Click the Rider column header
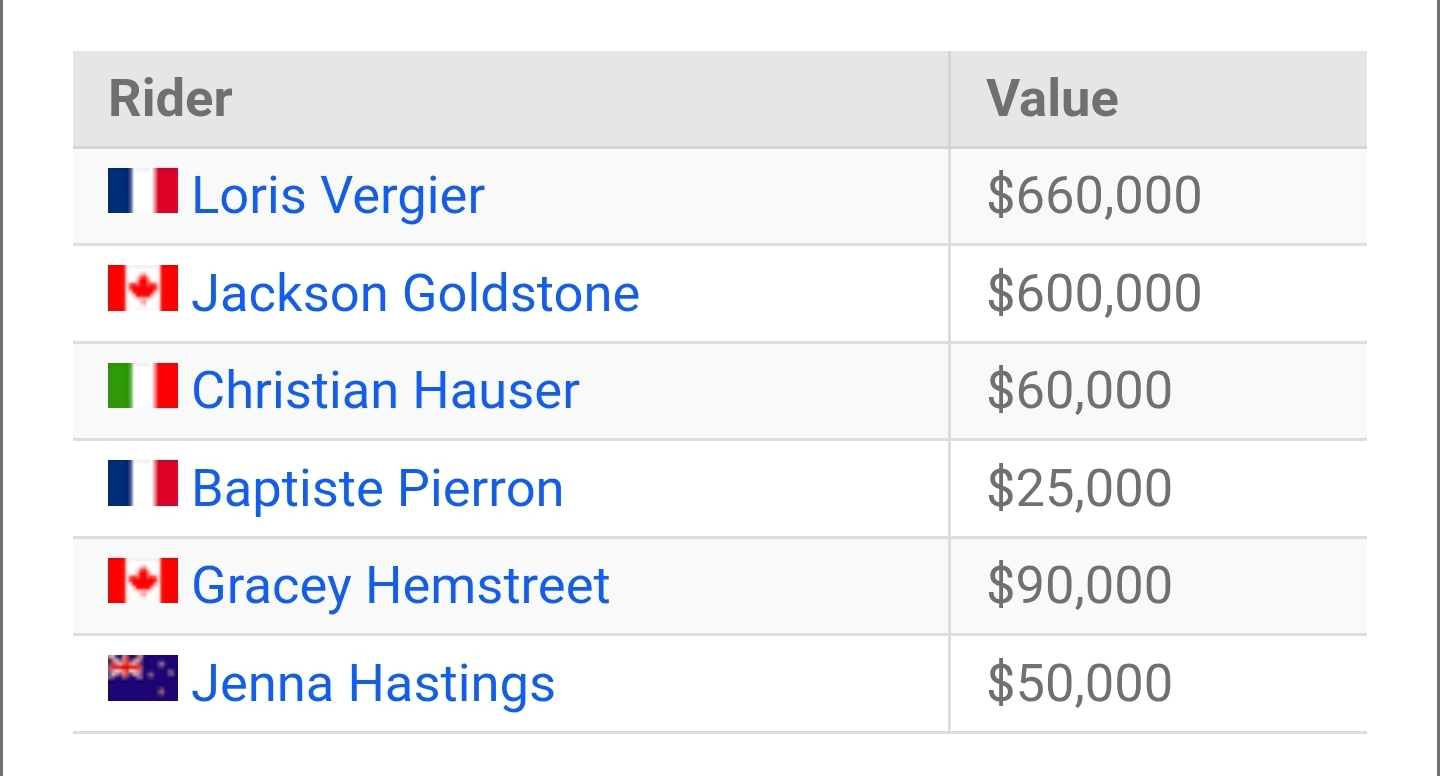The image size is (1440, 776). click(x=170, y=99)
